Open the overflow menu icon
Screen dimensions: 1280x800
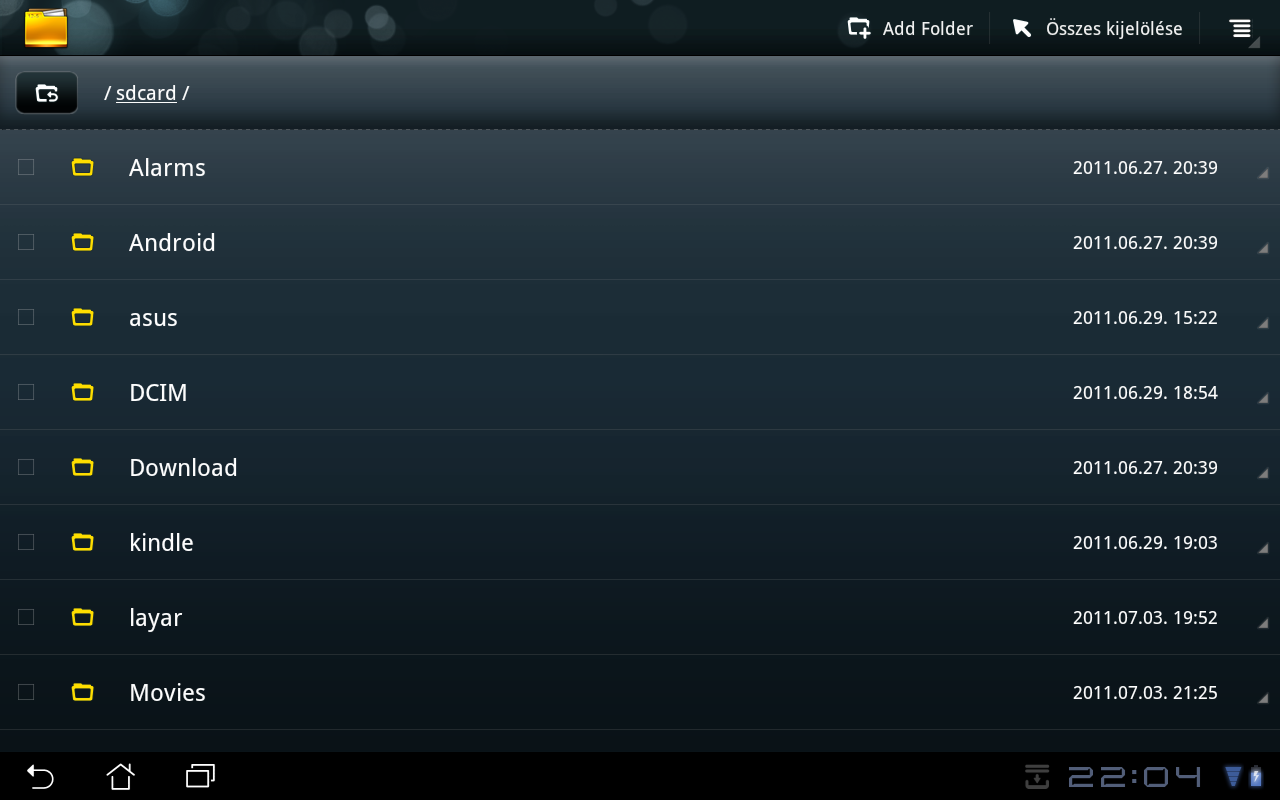click(1241, 28)
